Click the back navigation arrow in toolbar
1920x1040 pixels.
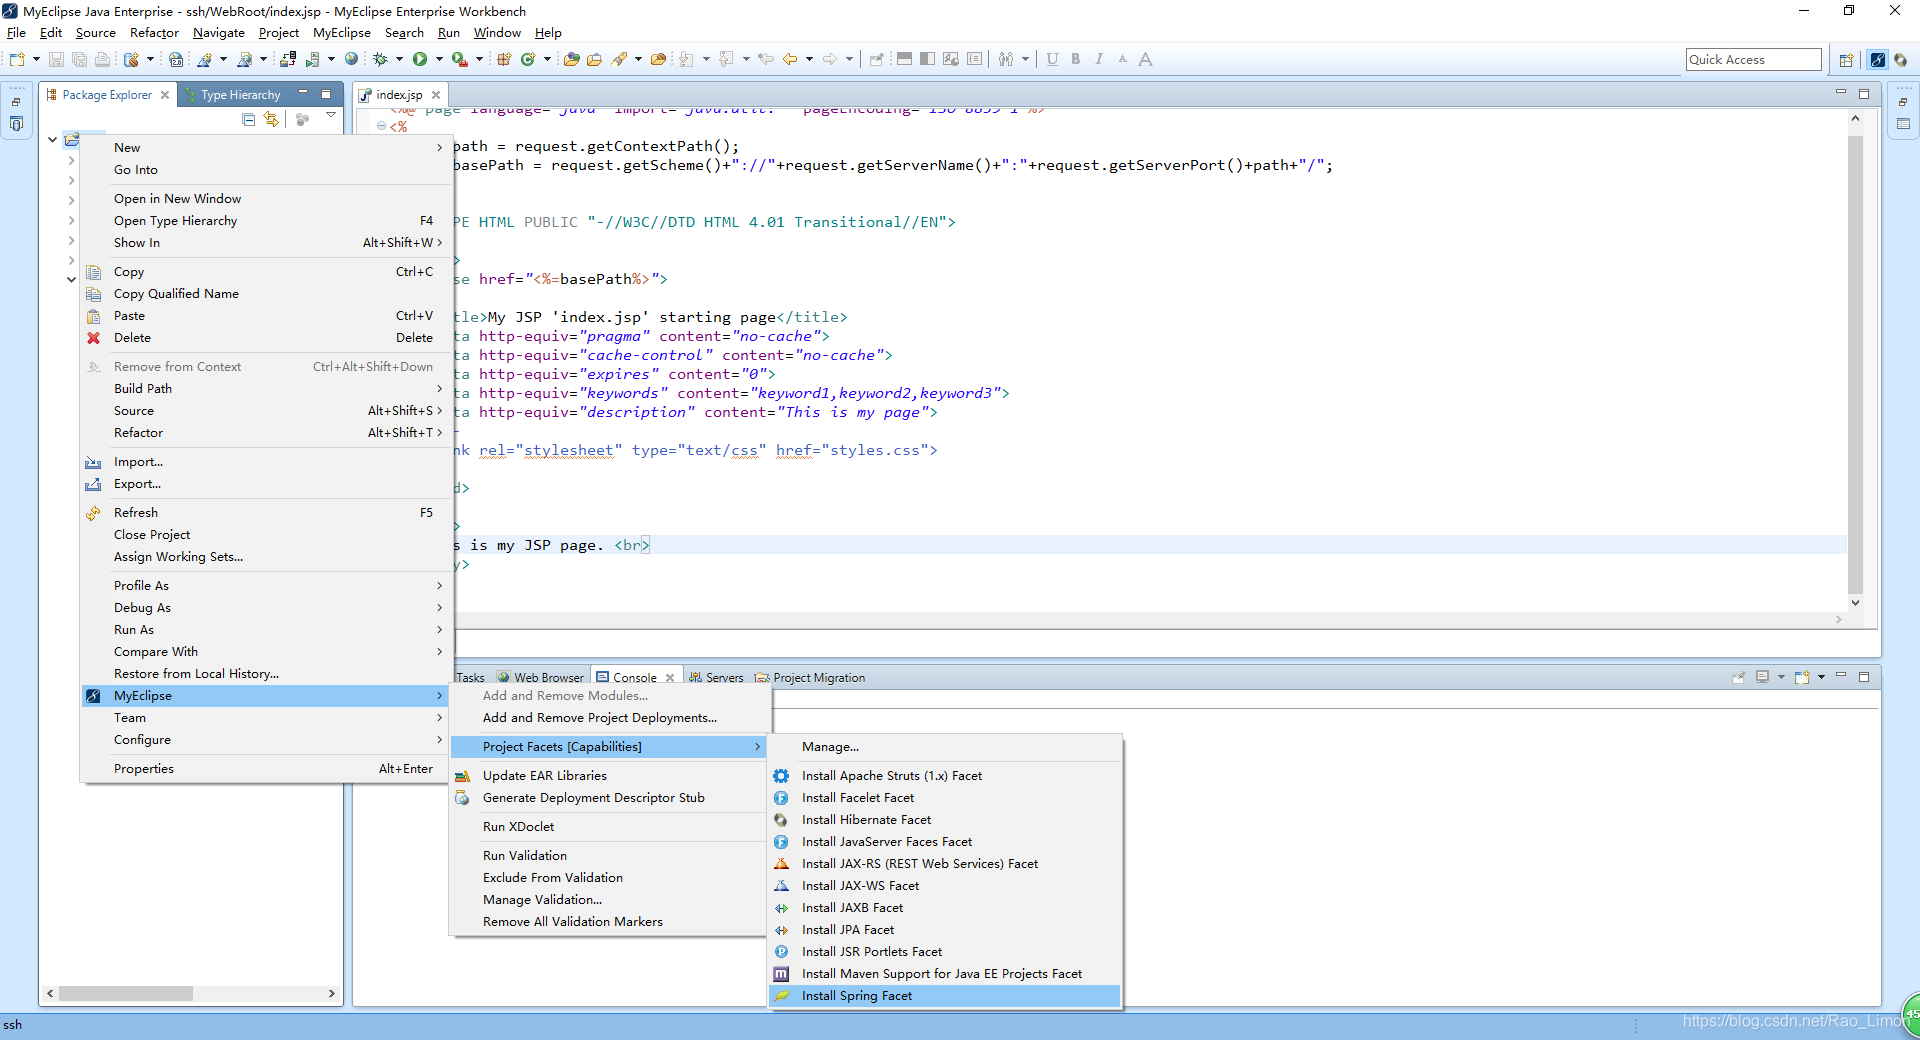tap(790, 59)
